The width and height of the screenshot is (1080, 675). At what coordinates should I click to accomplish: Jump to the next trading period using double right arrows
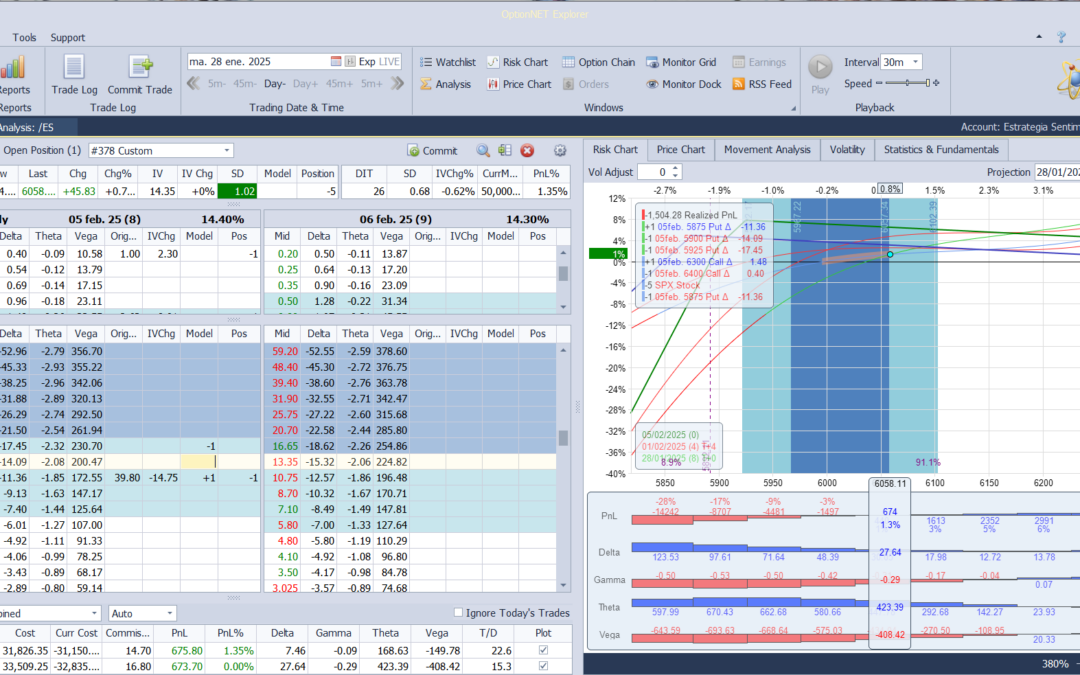click(397, 83)
